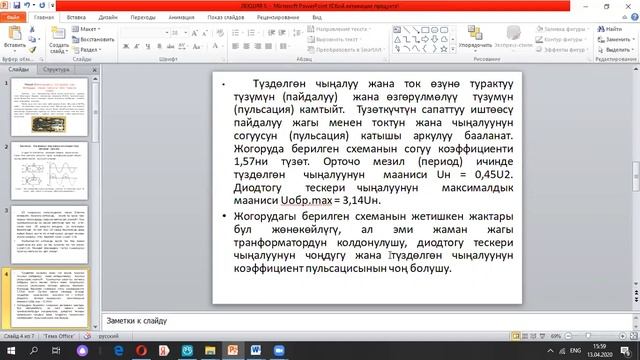Redo the last action
The image size is (640, 360).
pyautogui.click(x=42, y=6)
